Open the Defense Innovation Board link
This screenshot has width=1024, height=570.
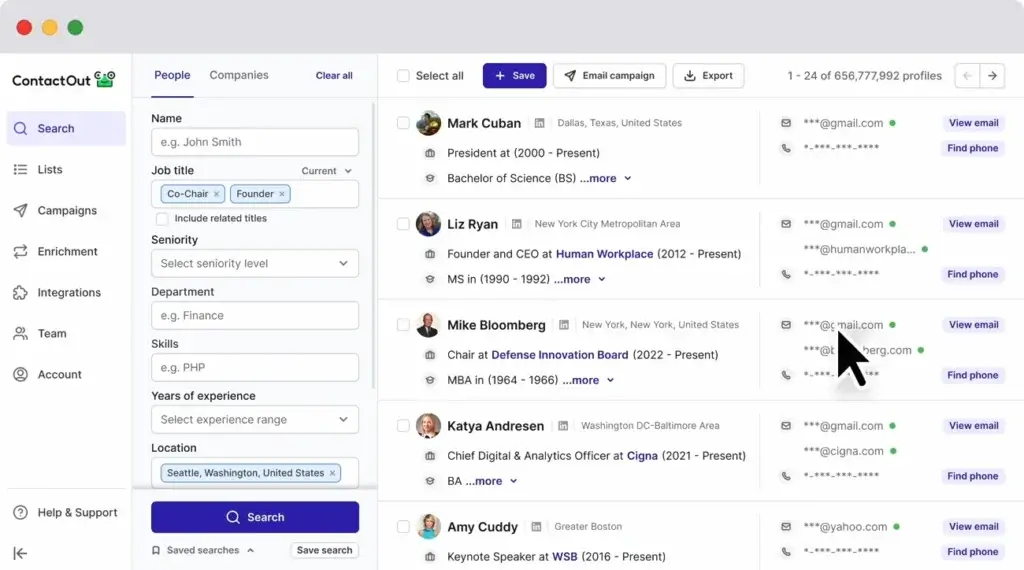click(560, 355)
